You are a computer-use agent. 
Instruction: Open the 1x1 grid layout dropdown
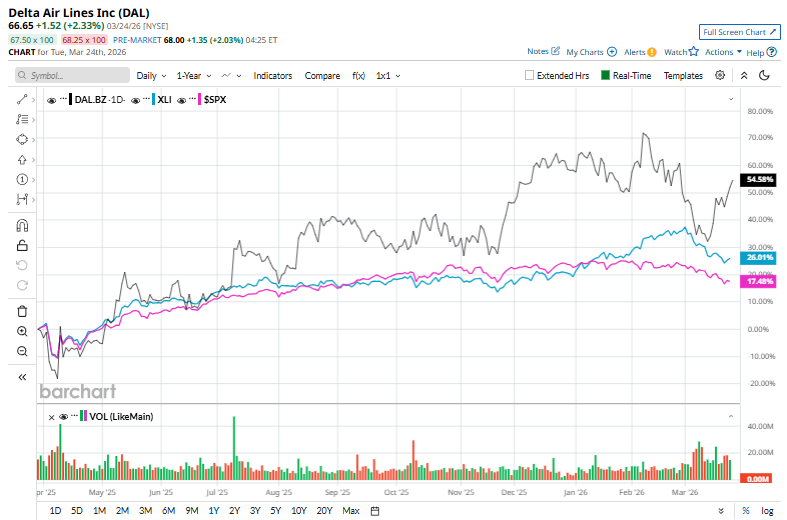(388, 76)
